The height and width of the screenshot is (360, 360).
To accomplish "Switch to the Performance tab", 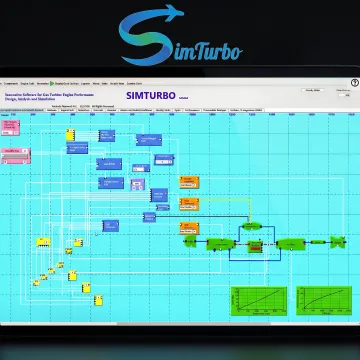I will 192,110.
